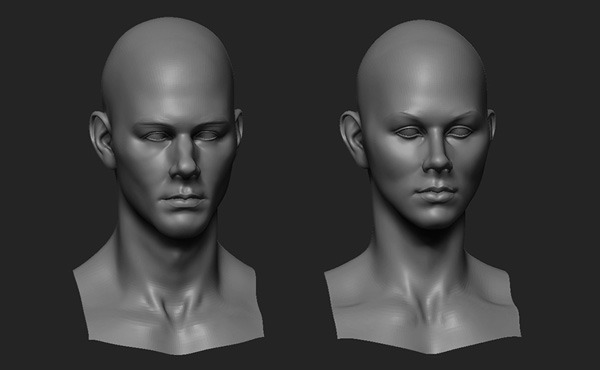Click the female head's closed left-side eye
This screenshot has height=370, width=600.
pos(408,132)
